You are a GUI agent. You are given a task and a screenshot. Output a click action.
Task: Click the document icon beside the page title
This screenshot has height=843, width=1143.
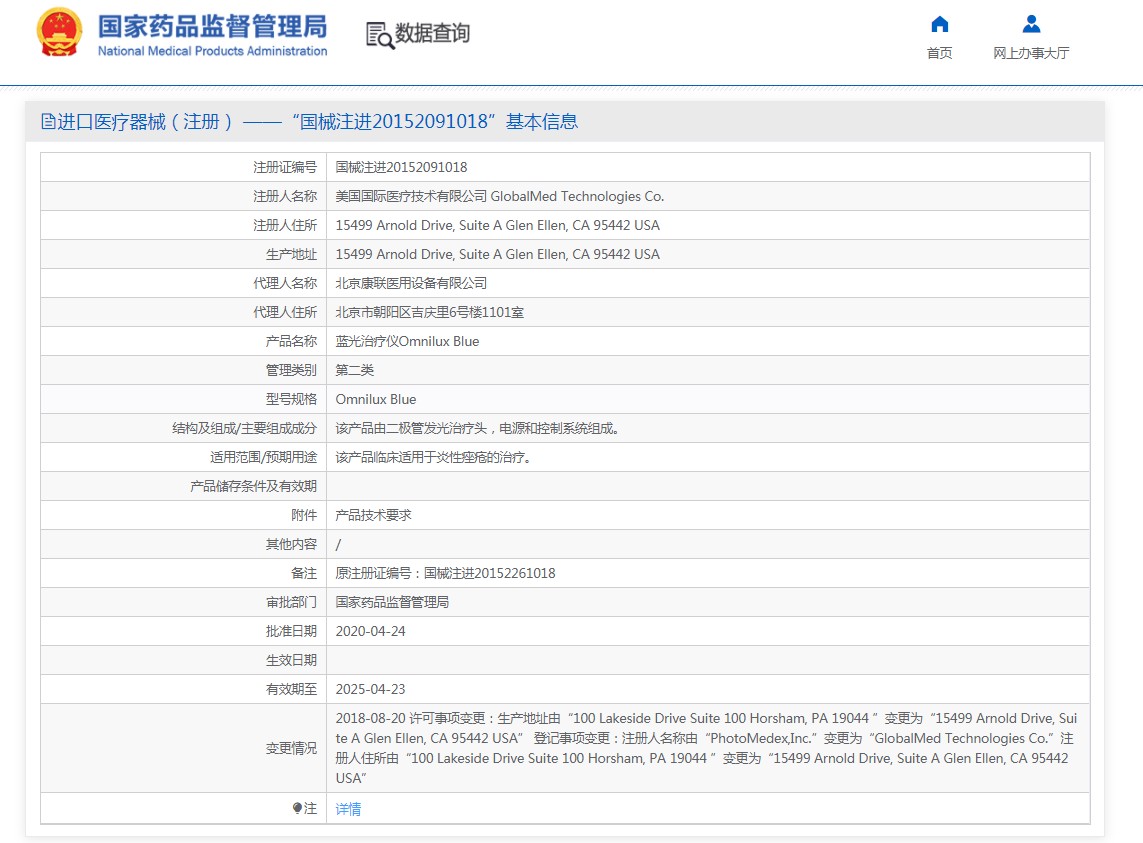point(48,122)
